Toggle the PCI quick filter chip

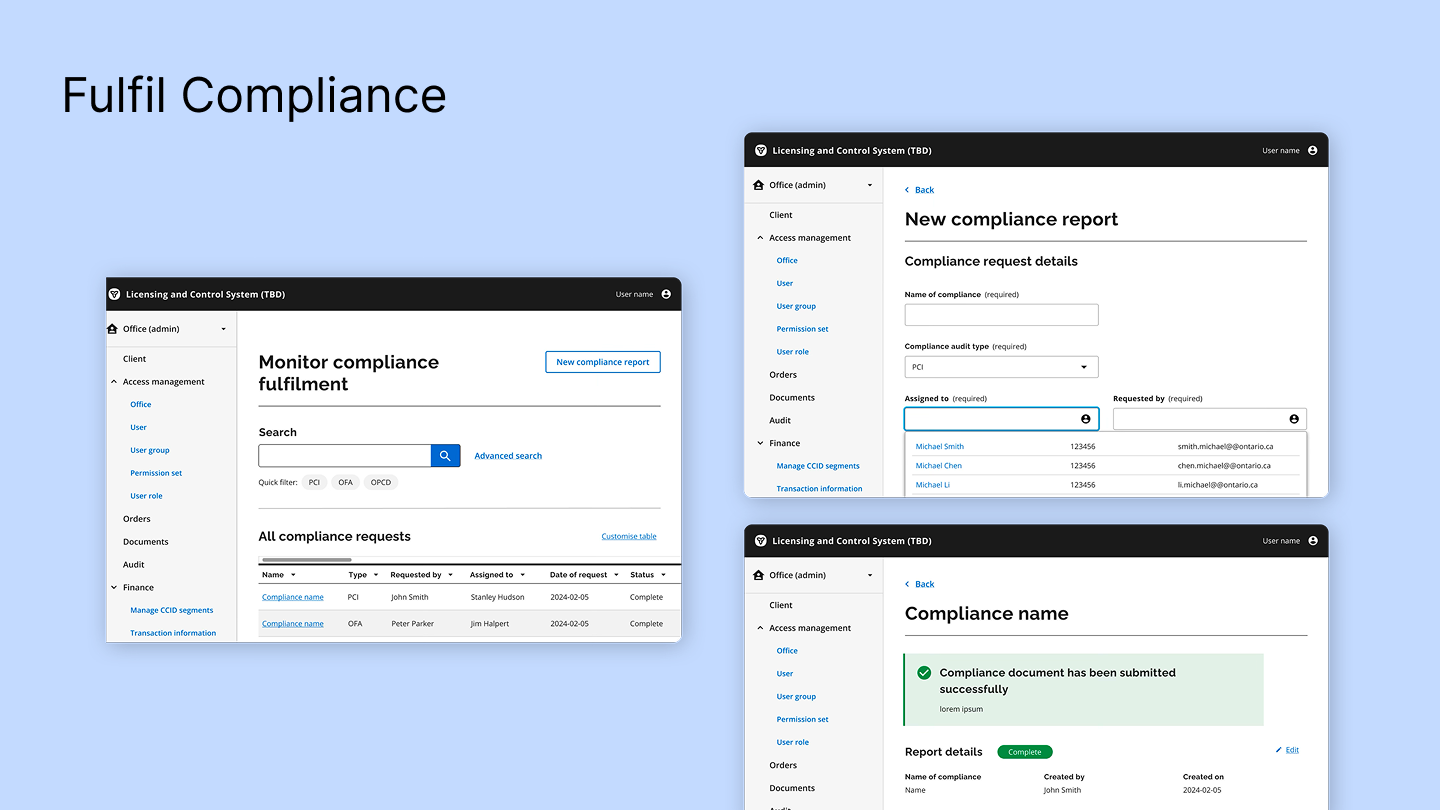click(x=314, y=482)
